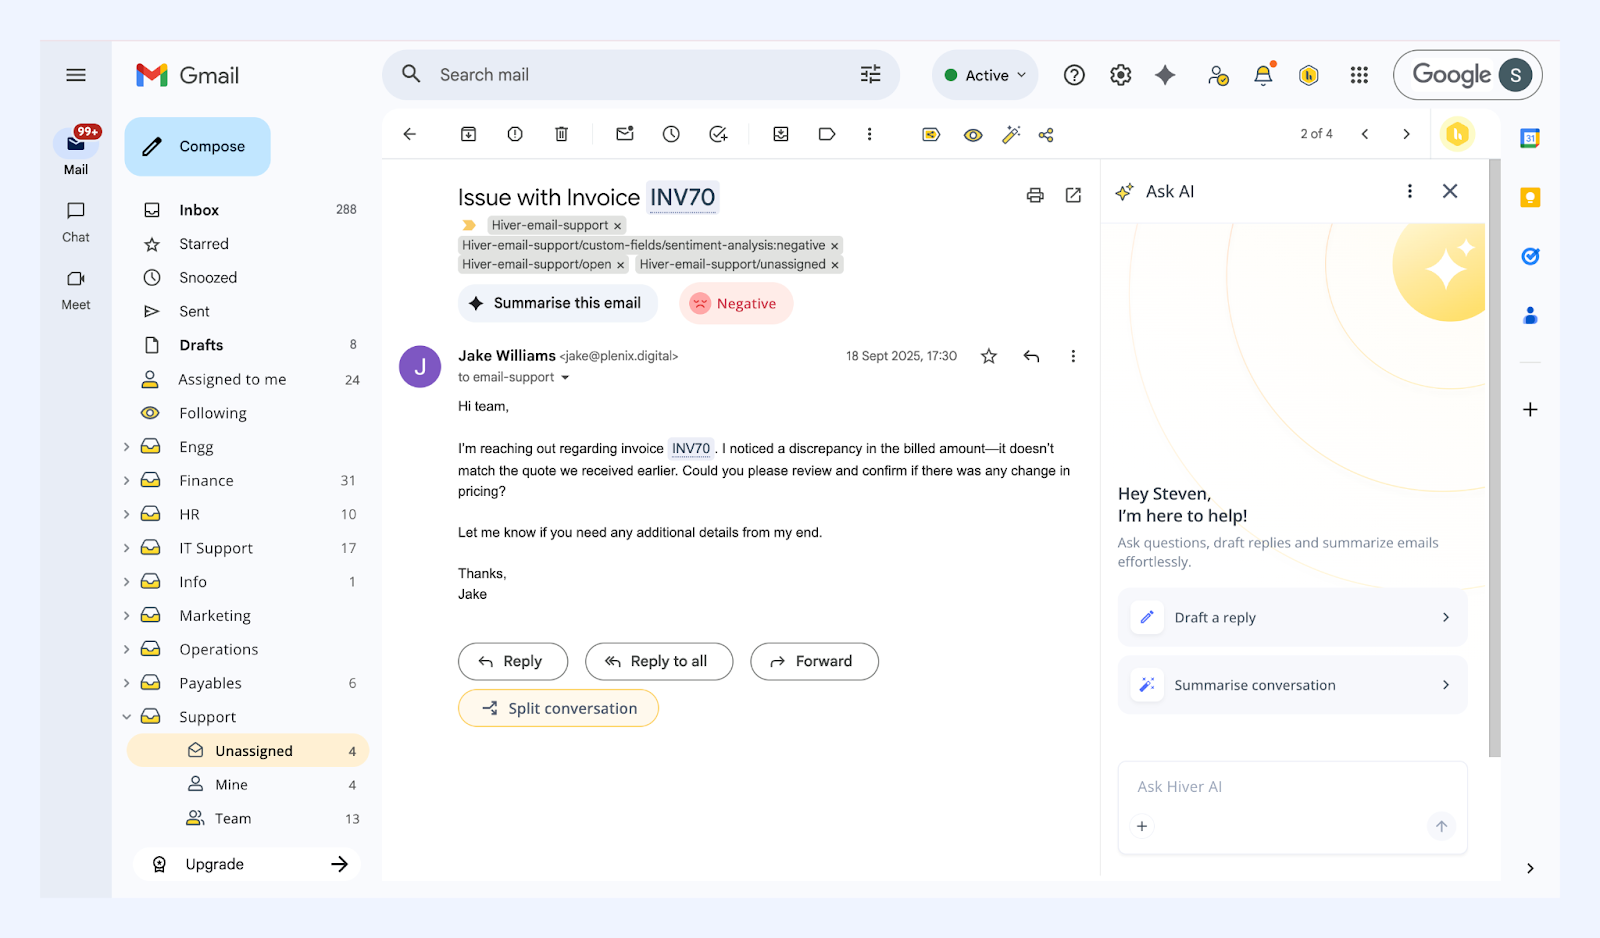Go to the next email arrow
The image size is (1600, 938).
(x=1406, y=134)
